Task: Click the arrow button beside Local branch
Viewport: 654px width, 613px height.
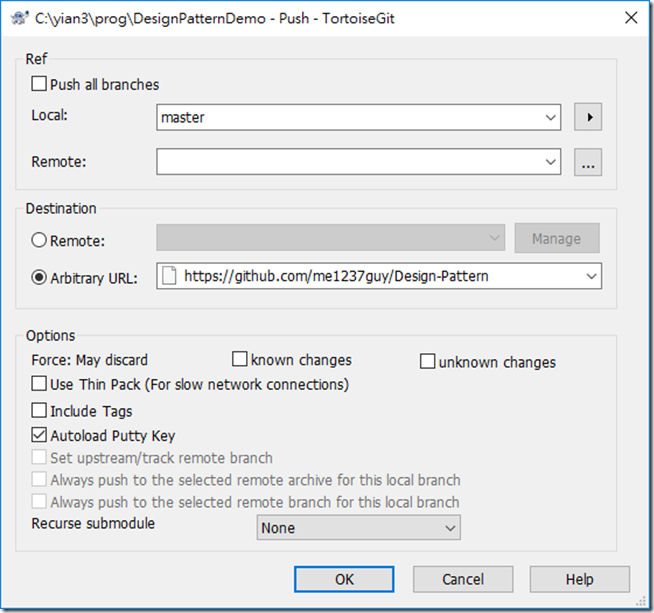Action: (x=588, y=117)
